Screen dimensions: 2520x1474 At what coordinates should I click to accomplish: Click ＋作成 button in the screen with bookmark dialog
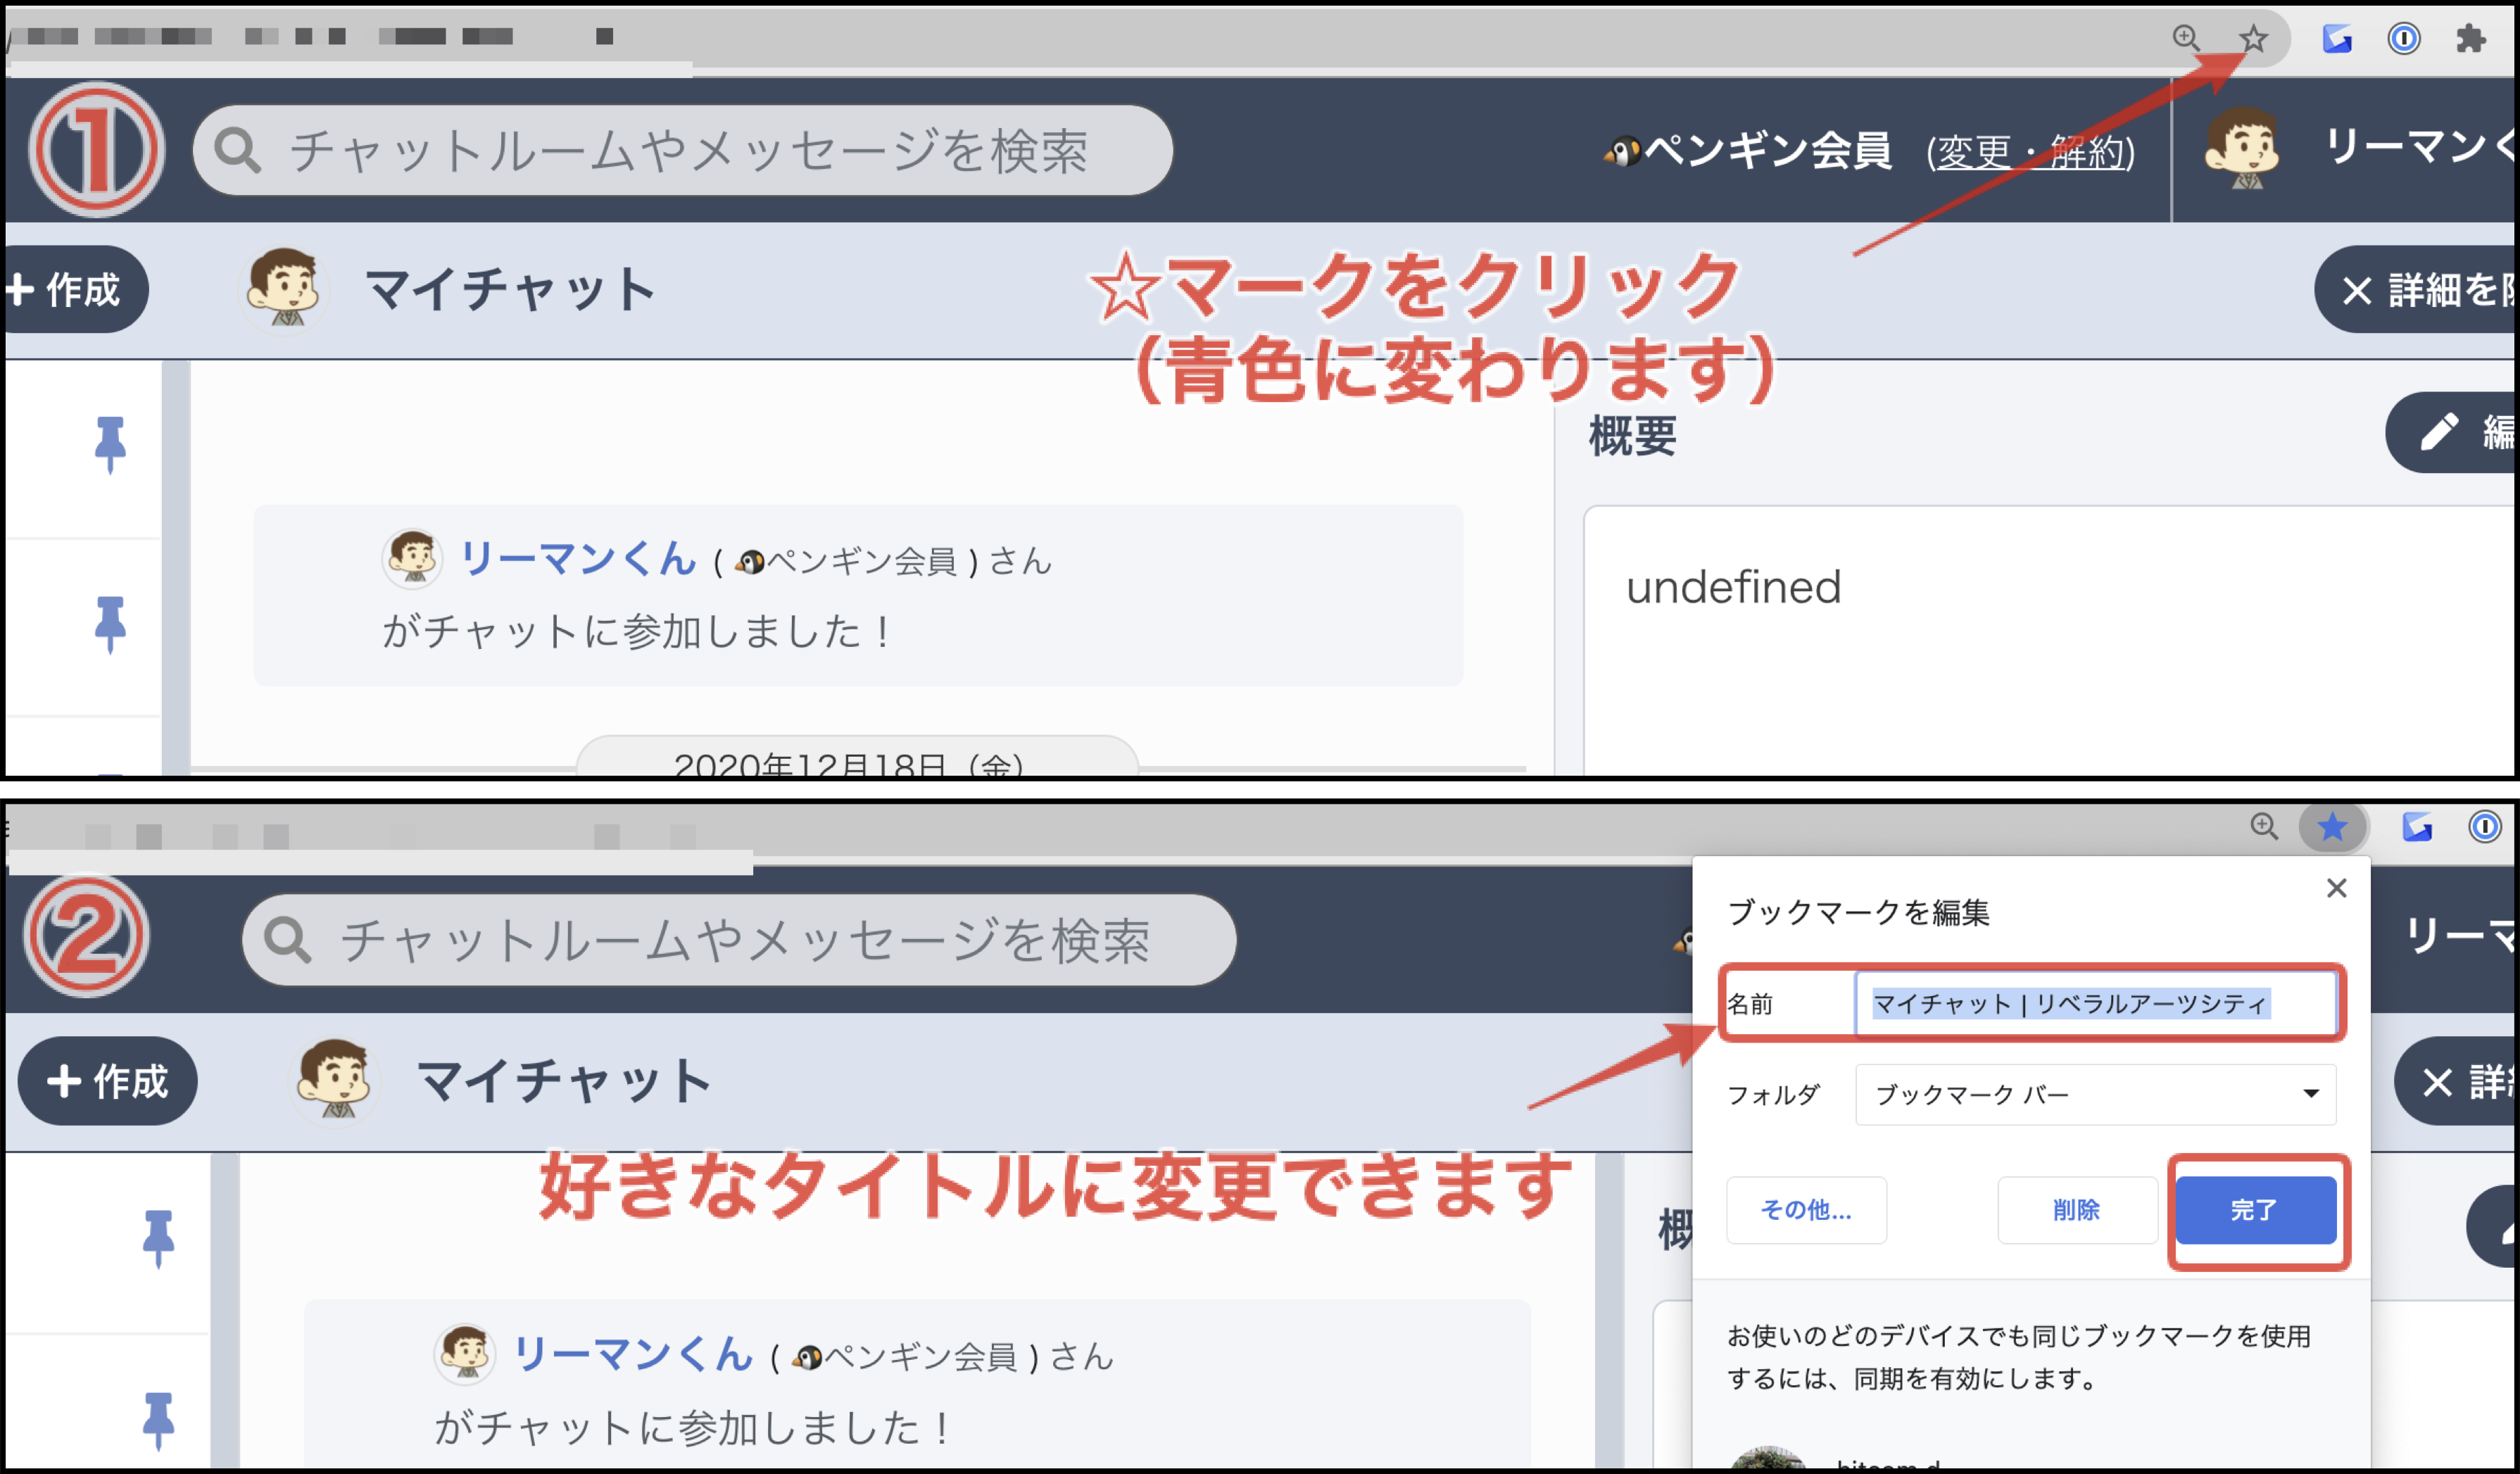click(x=107, y=1081)
